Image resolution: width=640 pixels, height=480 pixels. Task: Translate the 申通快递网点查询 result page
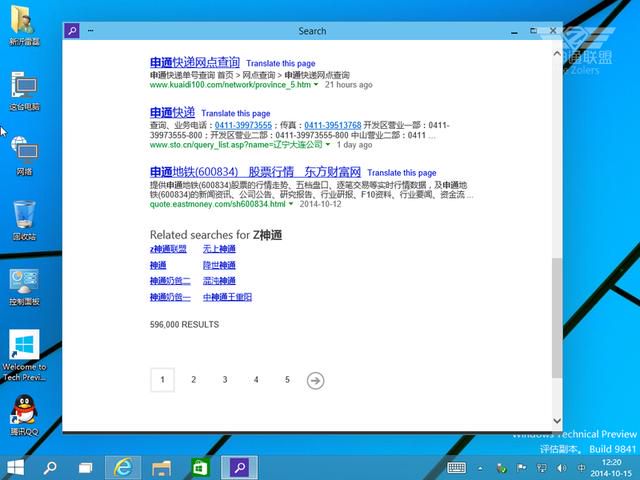click(x=280, y=63)
